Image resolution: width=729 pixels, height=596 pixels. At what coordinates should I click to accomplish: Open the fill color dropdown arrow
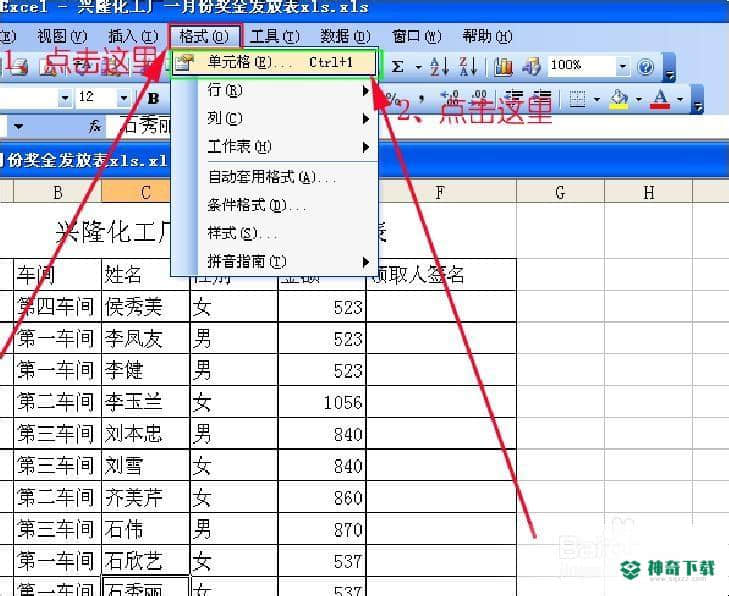(x=639, y=99)
